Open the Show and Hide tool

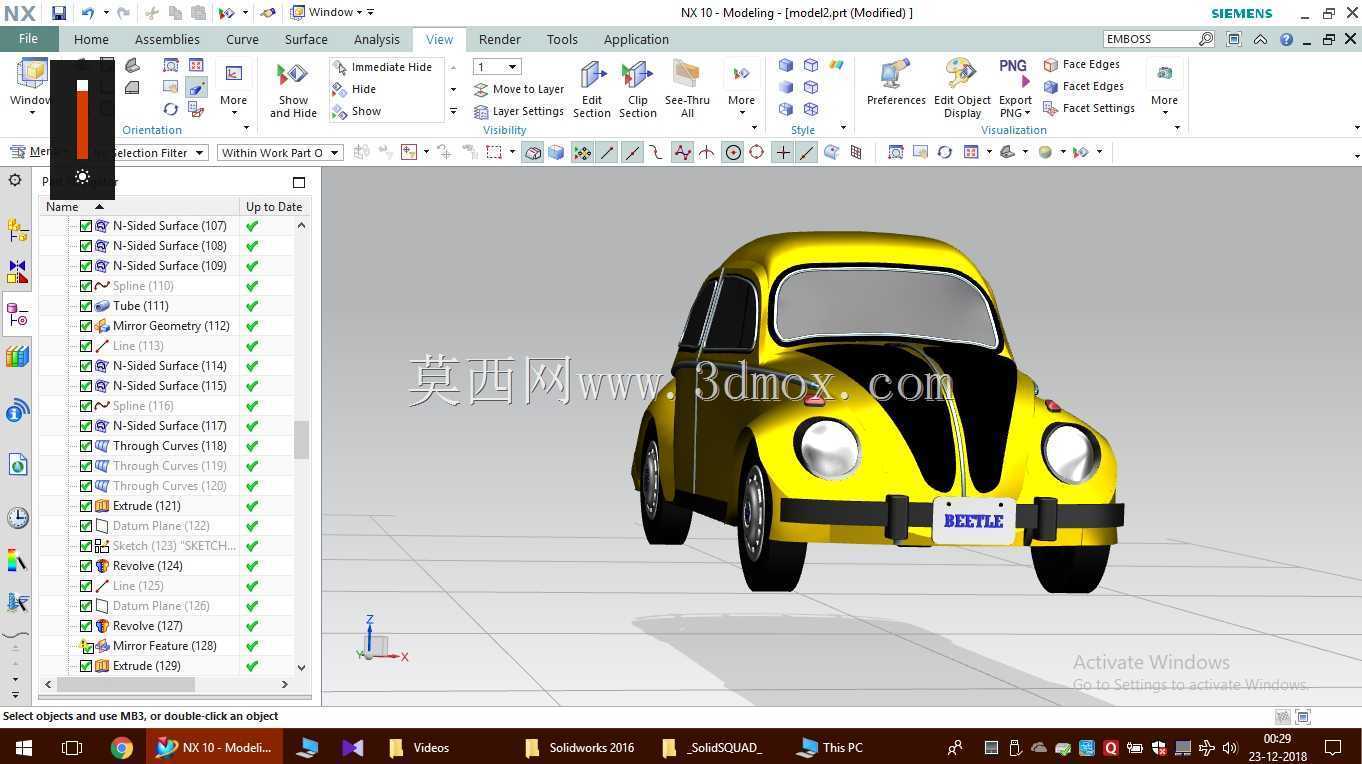(x=293, y=90)
